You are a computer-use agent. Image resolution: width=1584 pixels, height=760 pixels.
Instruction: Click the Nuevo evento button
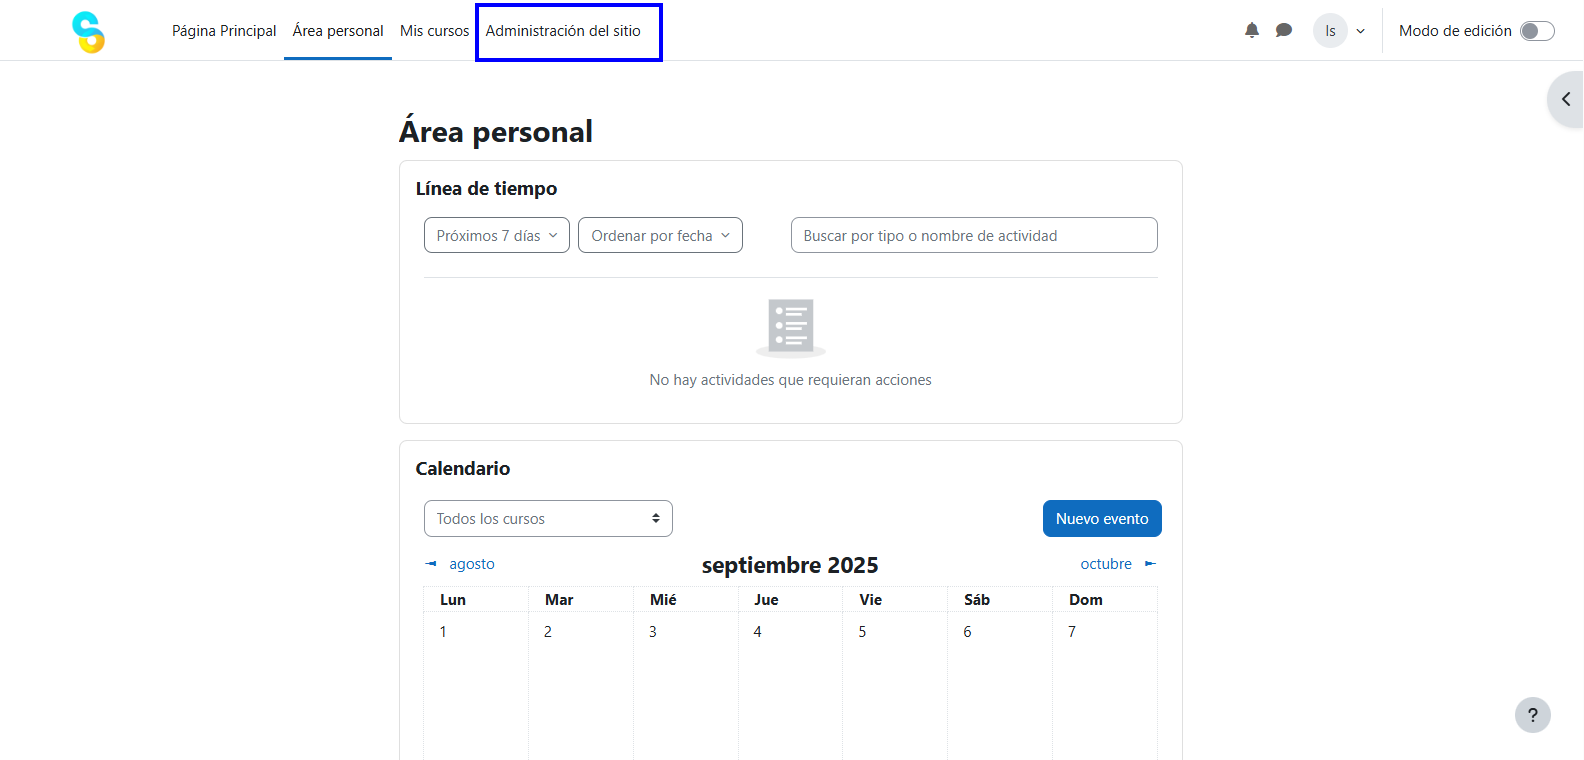point(1101,519)
